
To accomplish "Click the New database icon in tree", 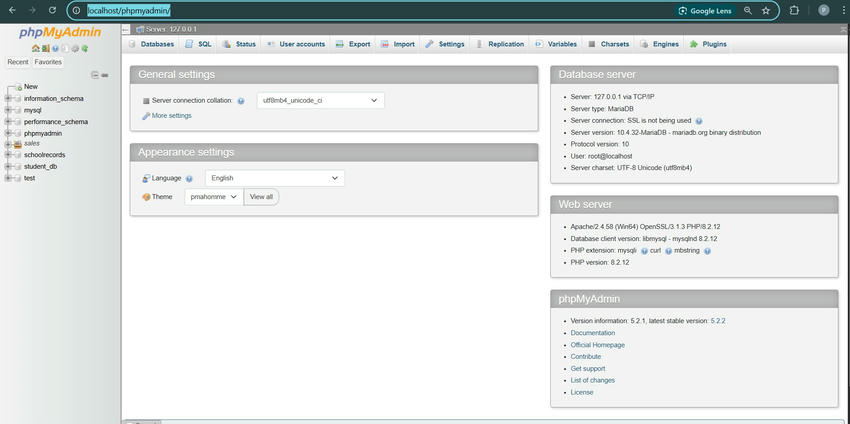I will [18, 87].
